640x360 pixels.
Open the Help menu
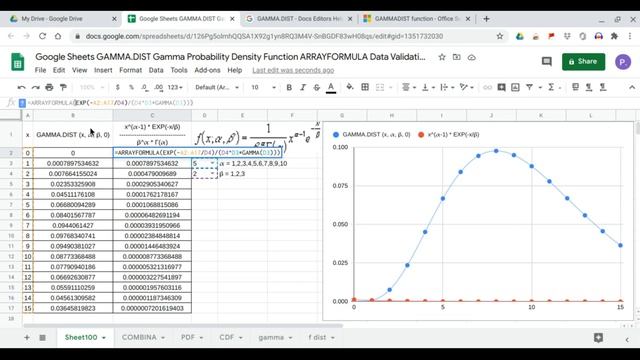click(x=235, y=70)
